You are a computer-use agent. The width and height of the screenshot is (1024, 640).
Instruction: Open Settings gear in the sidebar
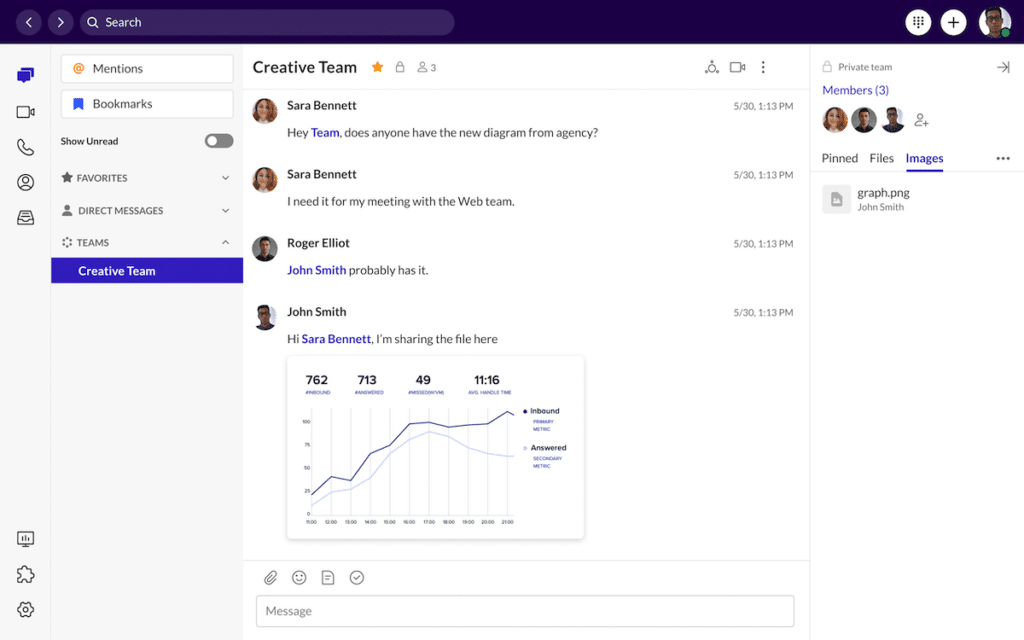[26, 609]
